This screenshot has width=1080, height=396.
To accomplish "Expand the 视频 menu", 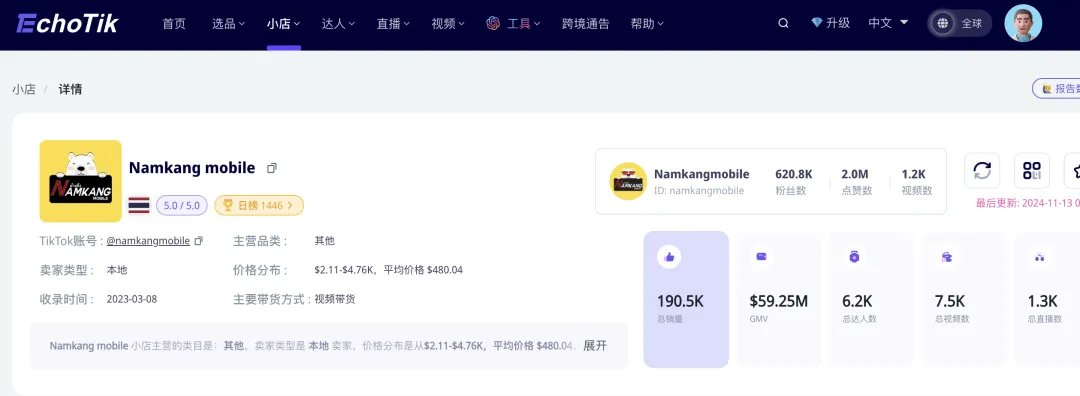I will (x=448, y=23).
